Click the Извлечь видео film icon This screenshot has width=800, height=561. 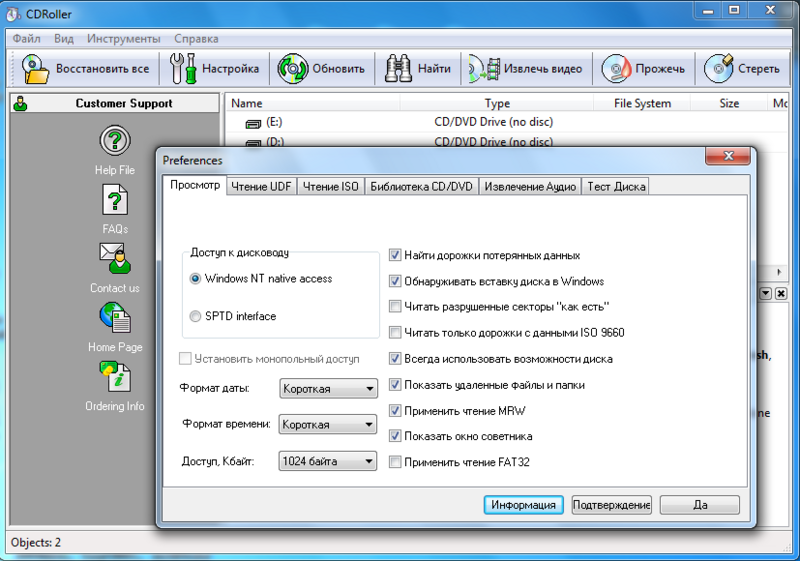(484, 68)
